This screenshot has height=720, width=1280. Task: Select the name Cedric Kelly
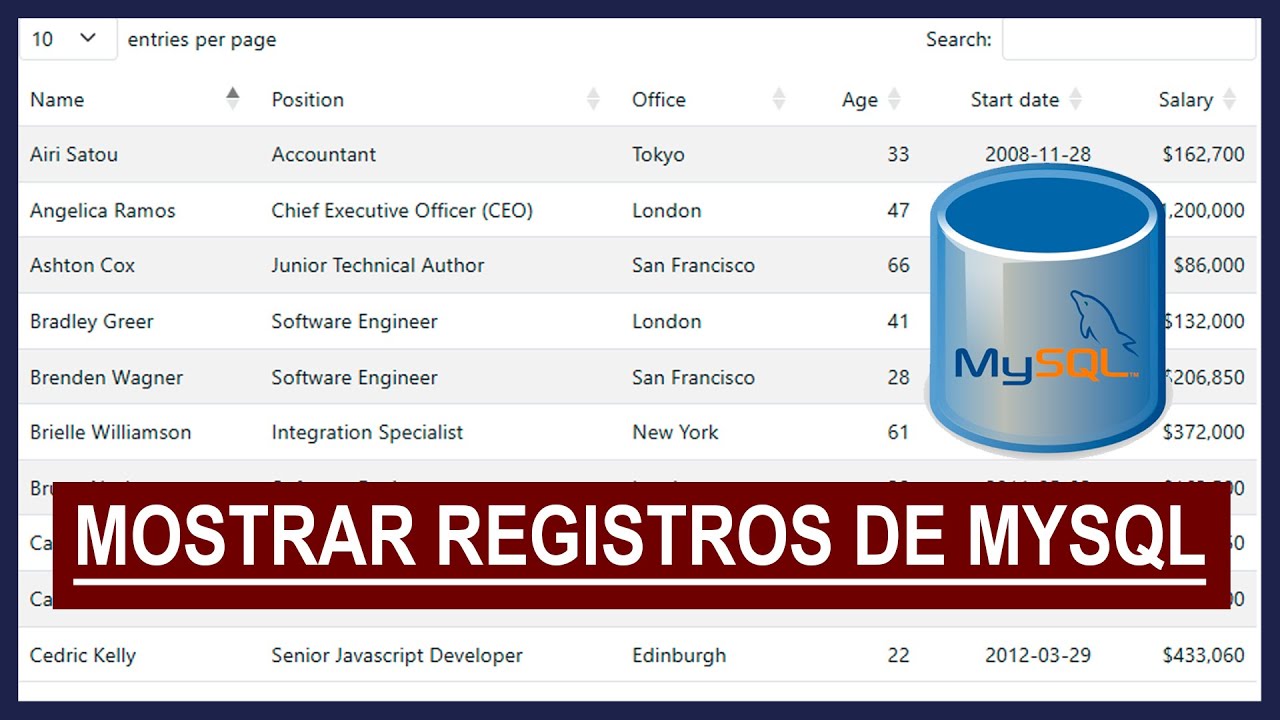[x=83, y=655]
